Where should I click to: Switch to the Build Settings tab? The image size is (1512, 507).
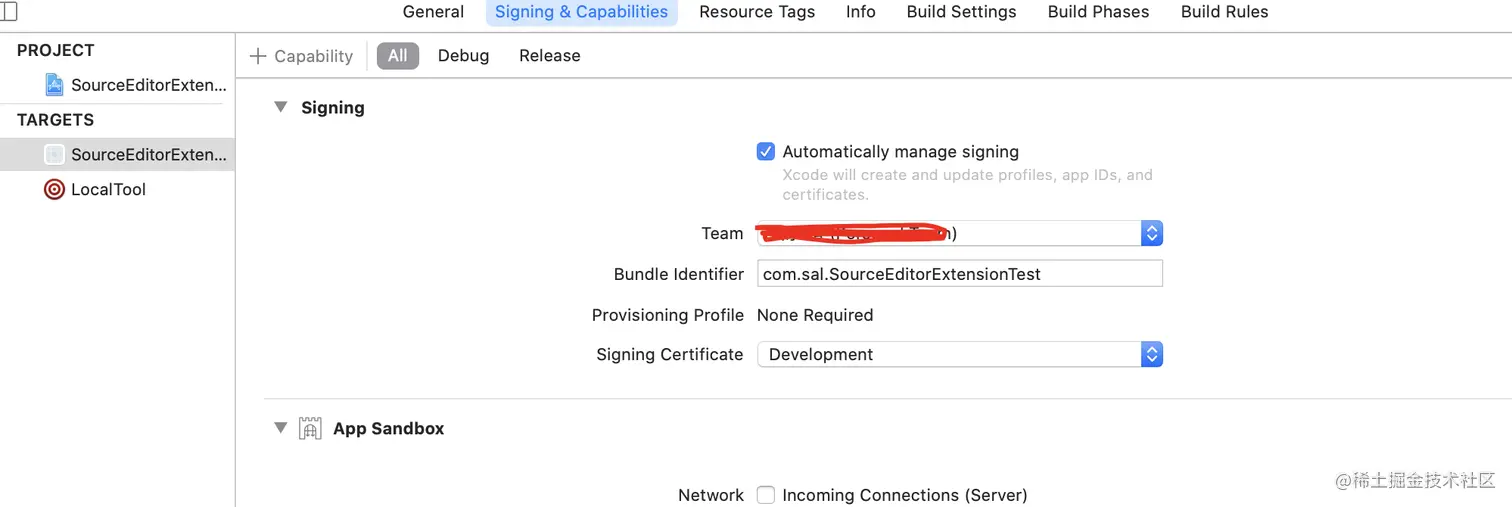point(961,12)
